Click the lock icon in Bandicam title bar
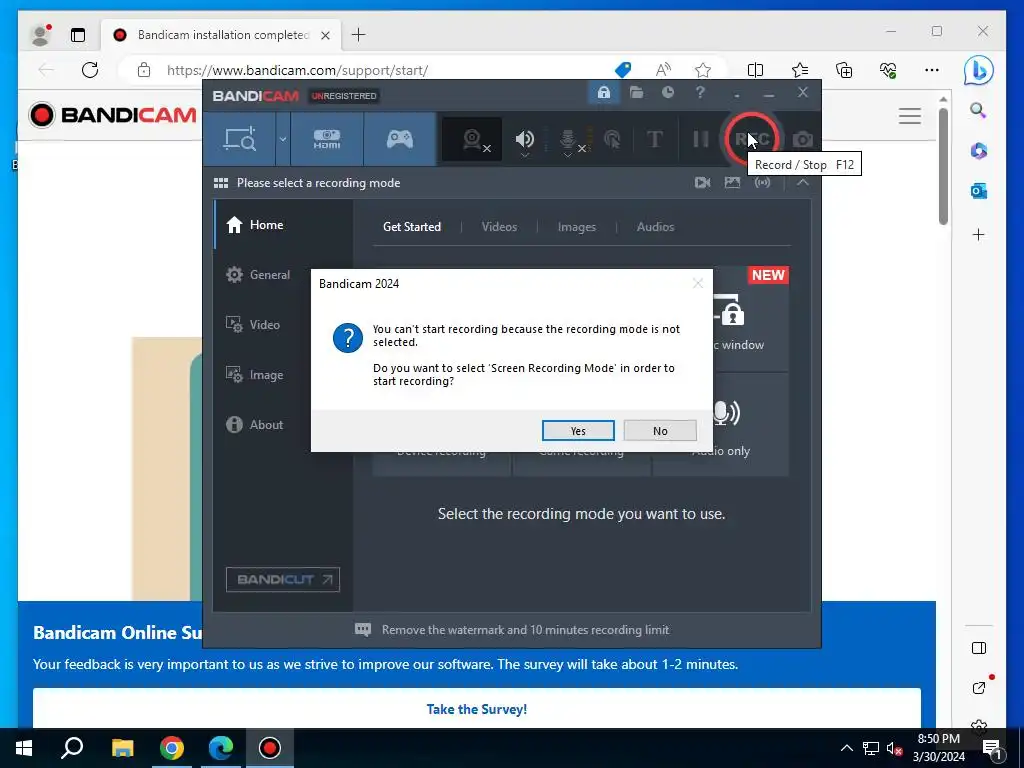 (603, 93)
